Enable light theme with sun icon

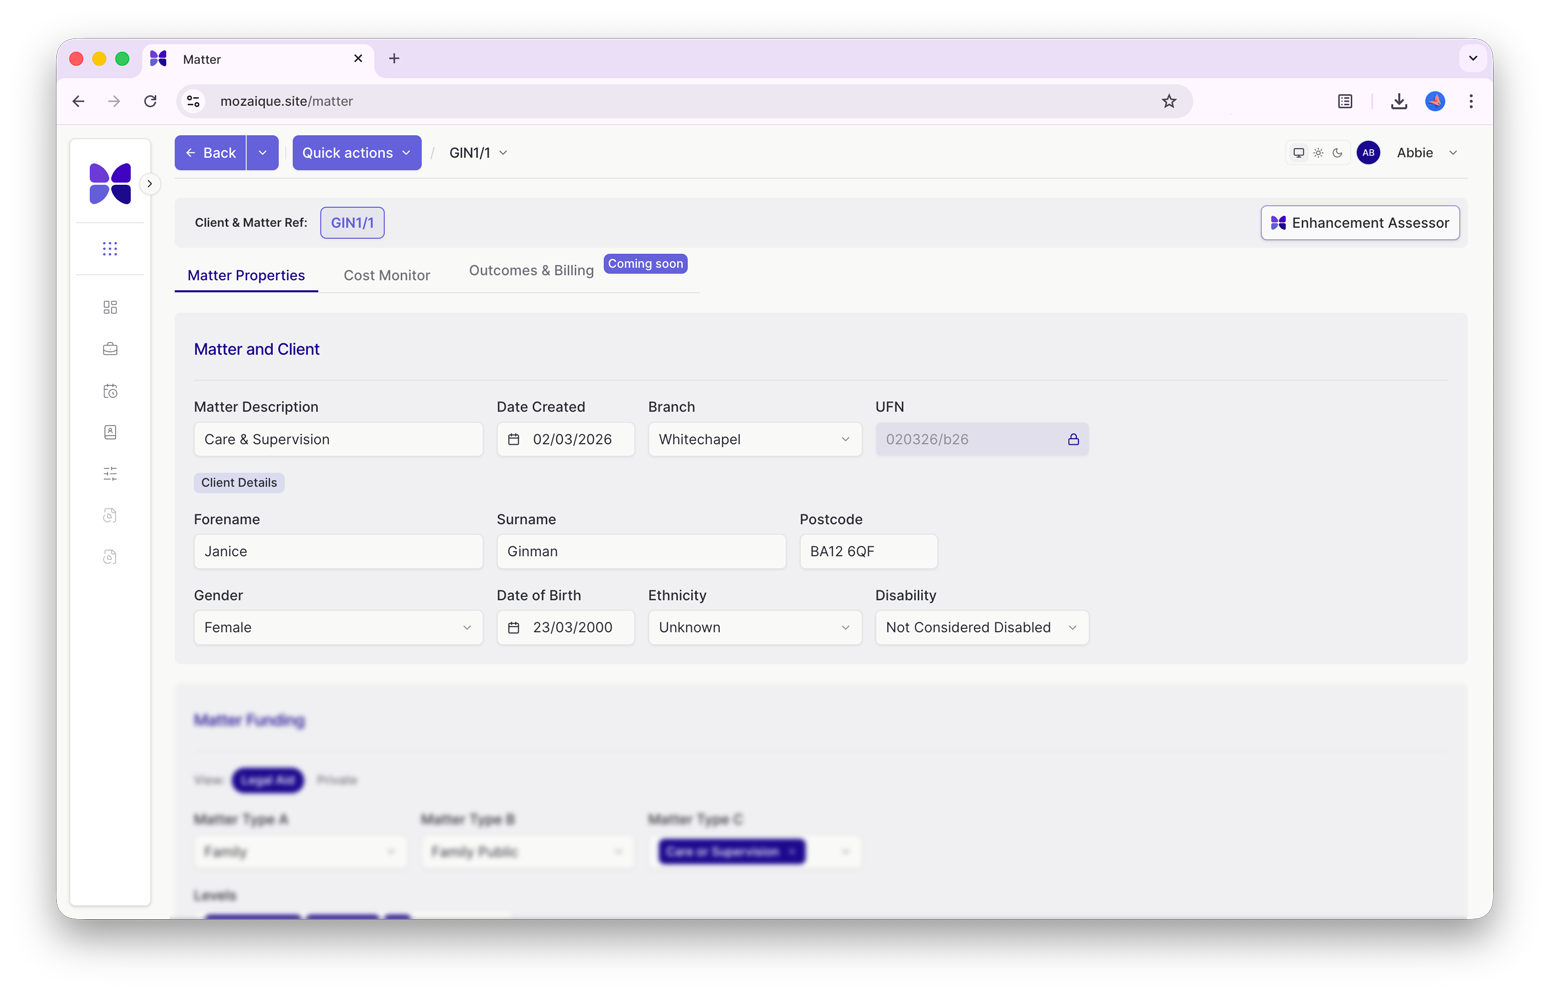1318,153
